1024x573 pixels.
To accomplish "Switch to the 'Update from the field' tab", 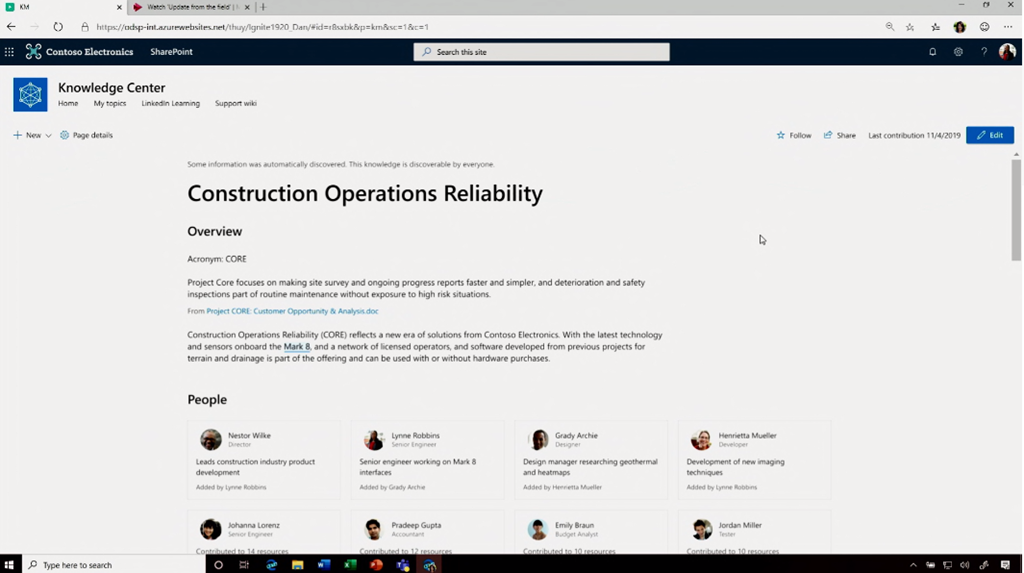I will 190,7.
